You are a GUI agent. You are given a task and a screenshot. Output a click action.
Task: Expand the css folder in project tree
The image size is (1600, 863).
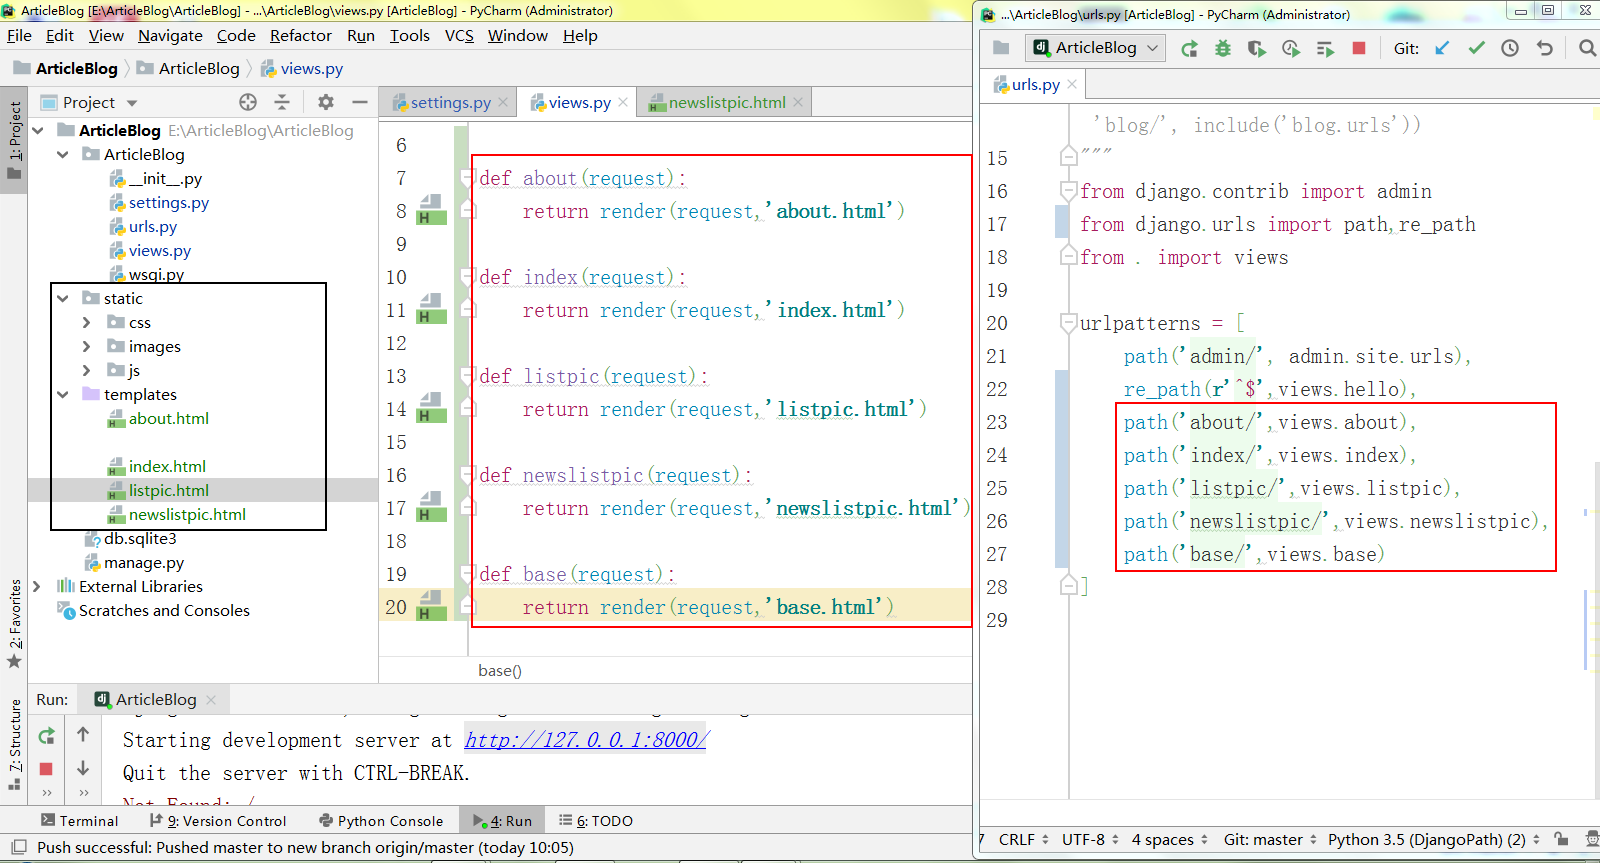86,322
